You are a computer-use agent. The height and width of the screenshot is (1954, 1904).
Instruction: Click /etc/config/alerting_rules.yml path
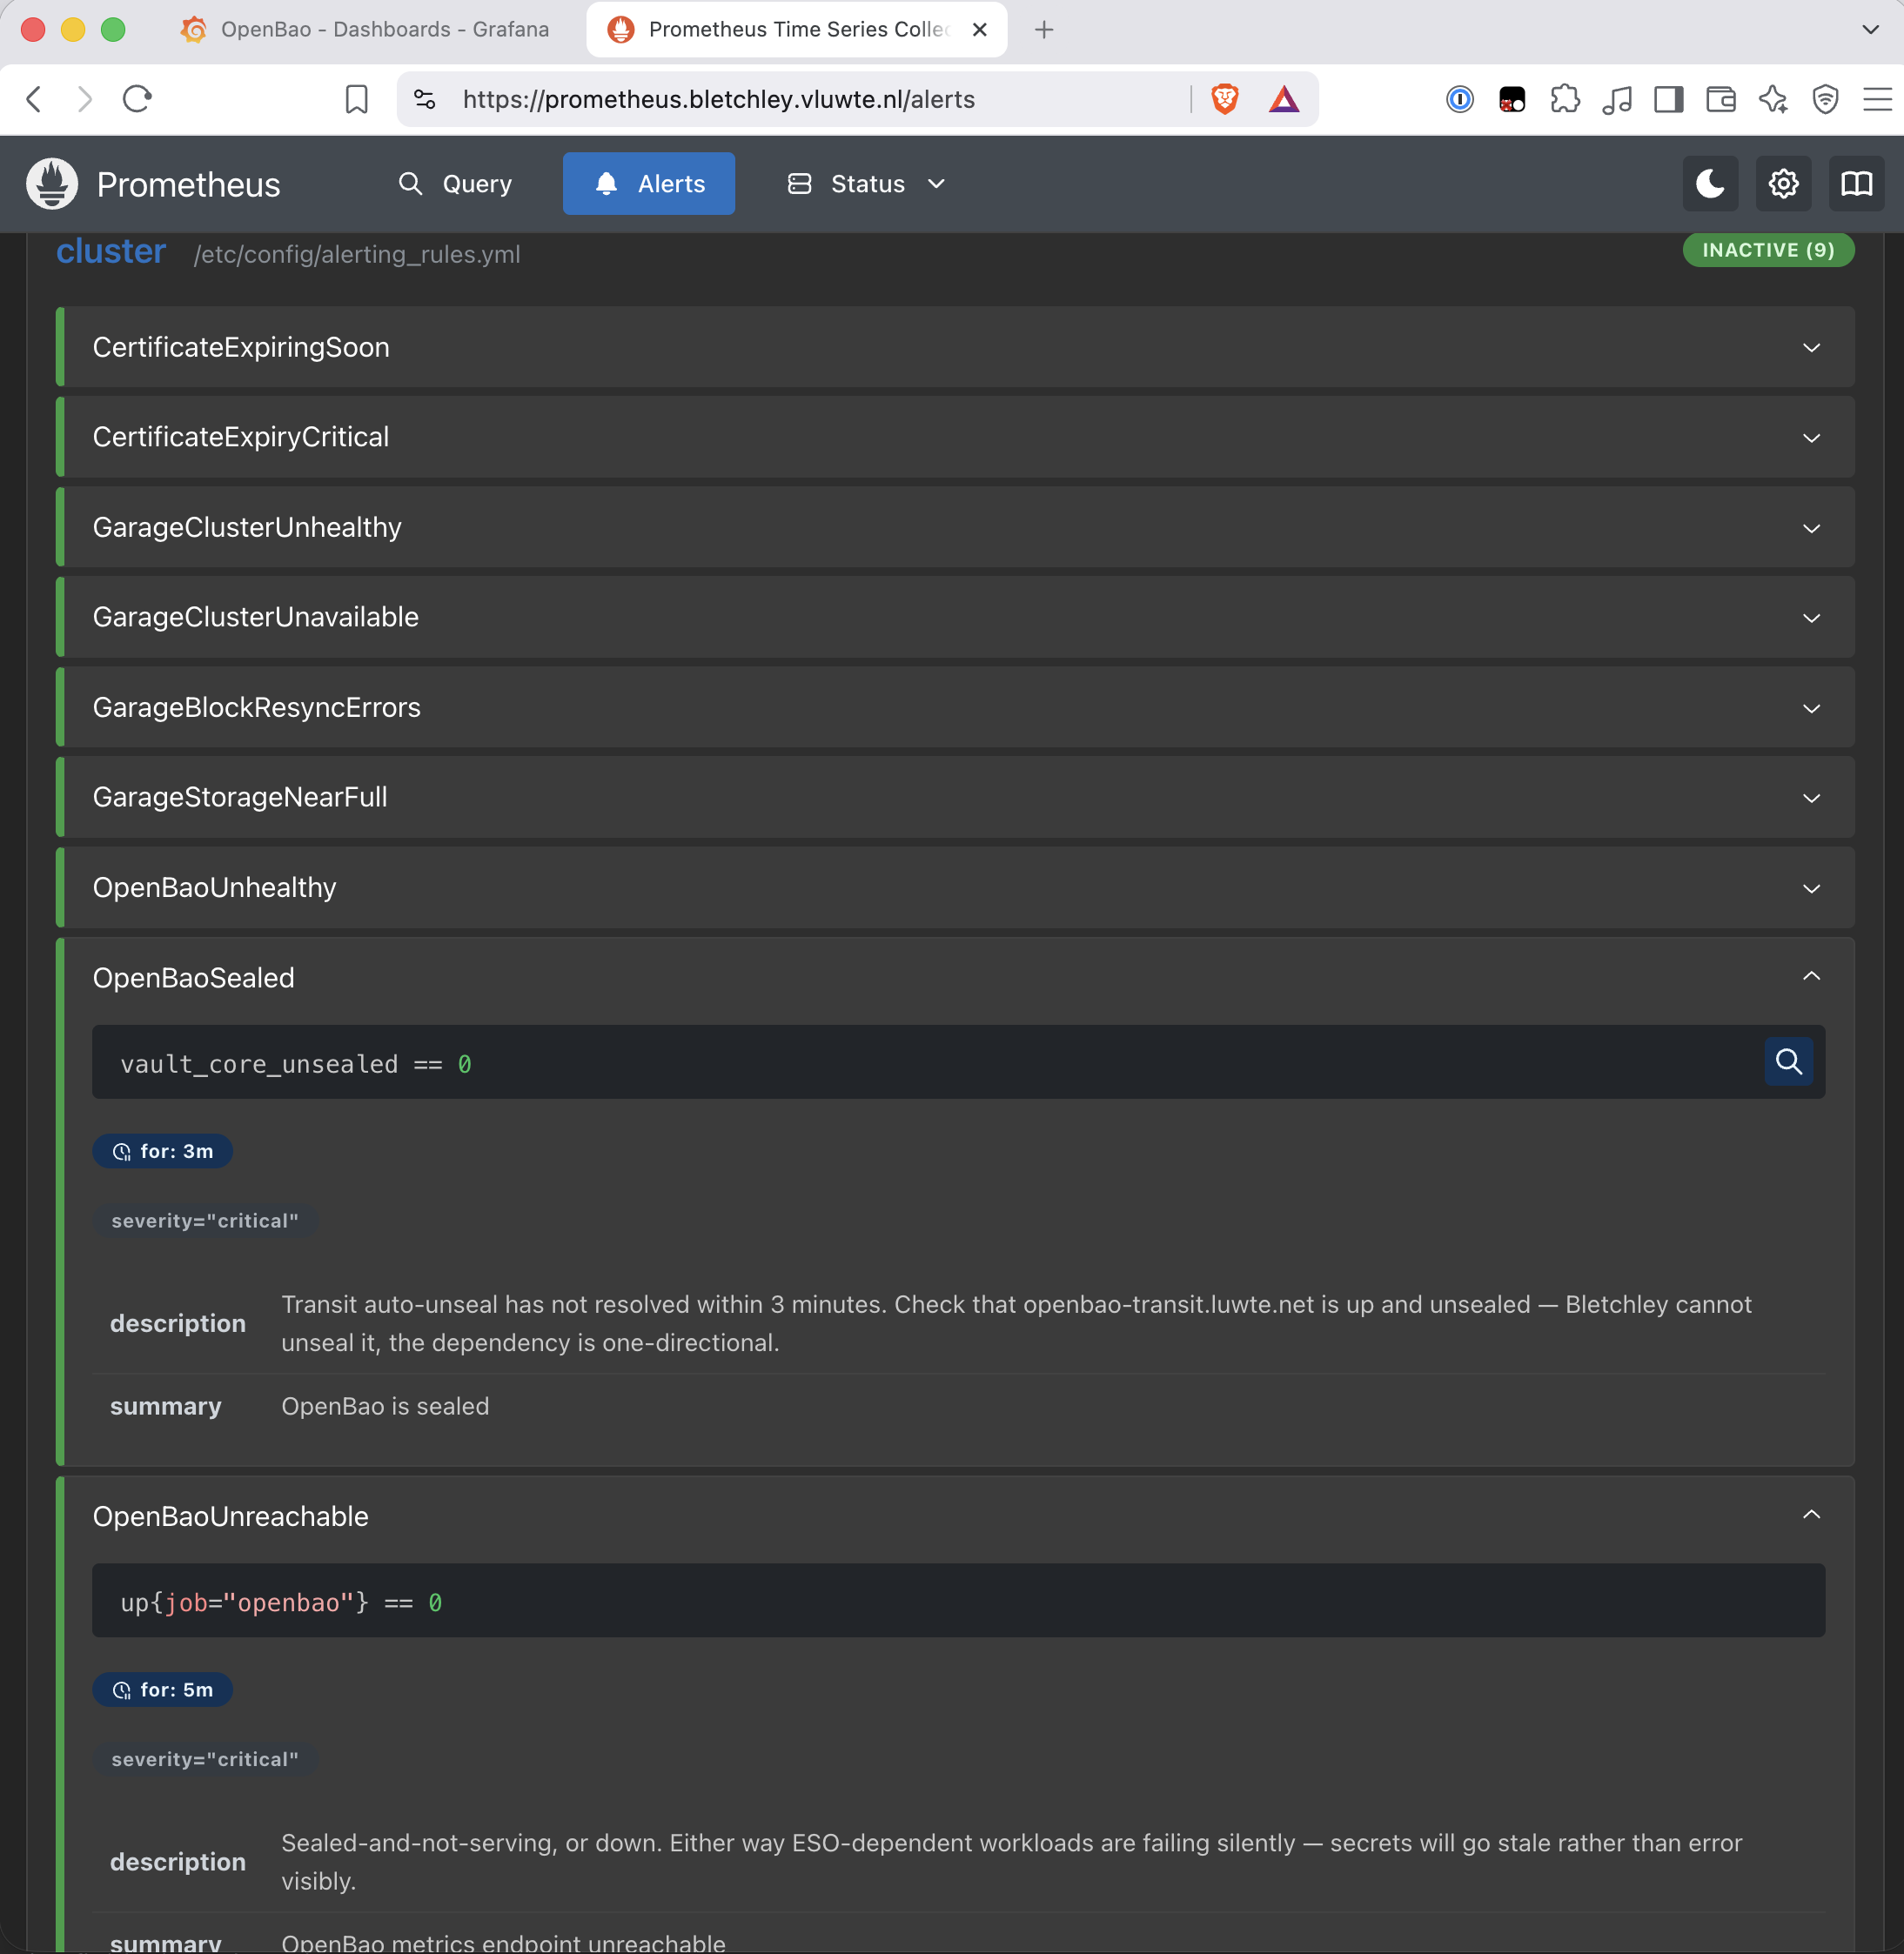pyautogui.click(x=357, y=254)
